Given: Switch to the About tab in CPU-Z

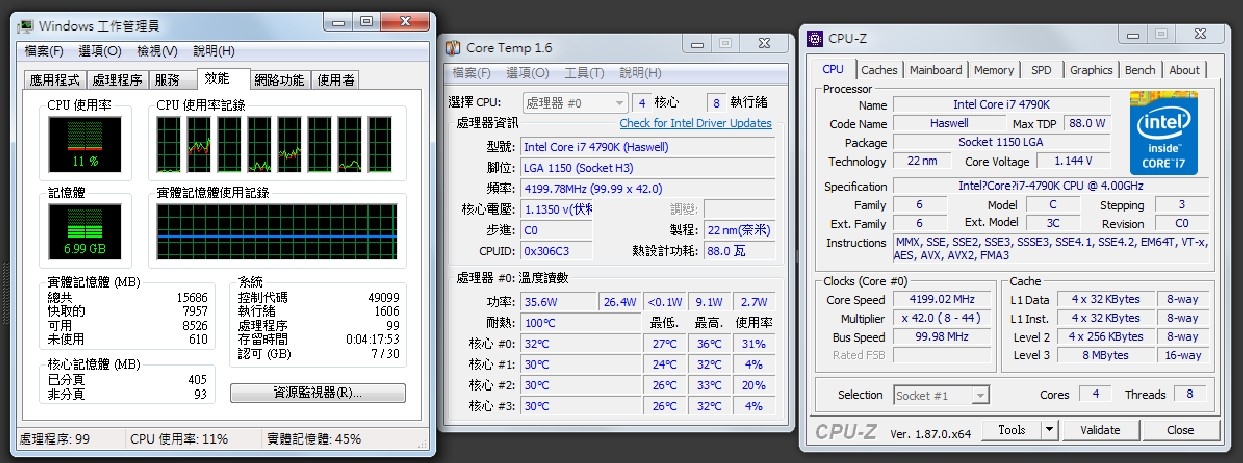Looking at the screenshot, I should 1184,70.
